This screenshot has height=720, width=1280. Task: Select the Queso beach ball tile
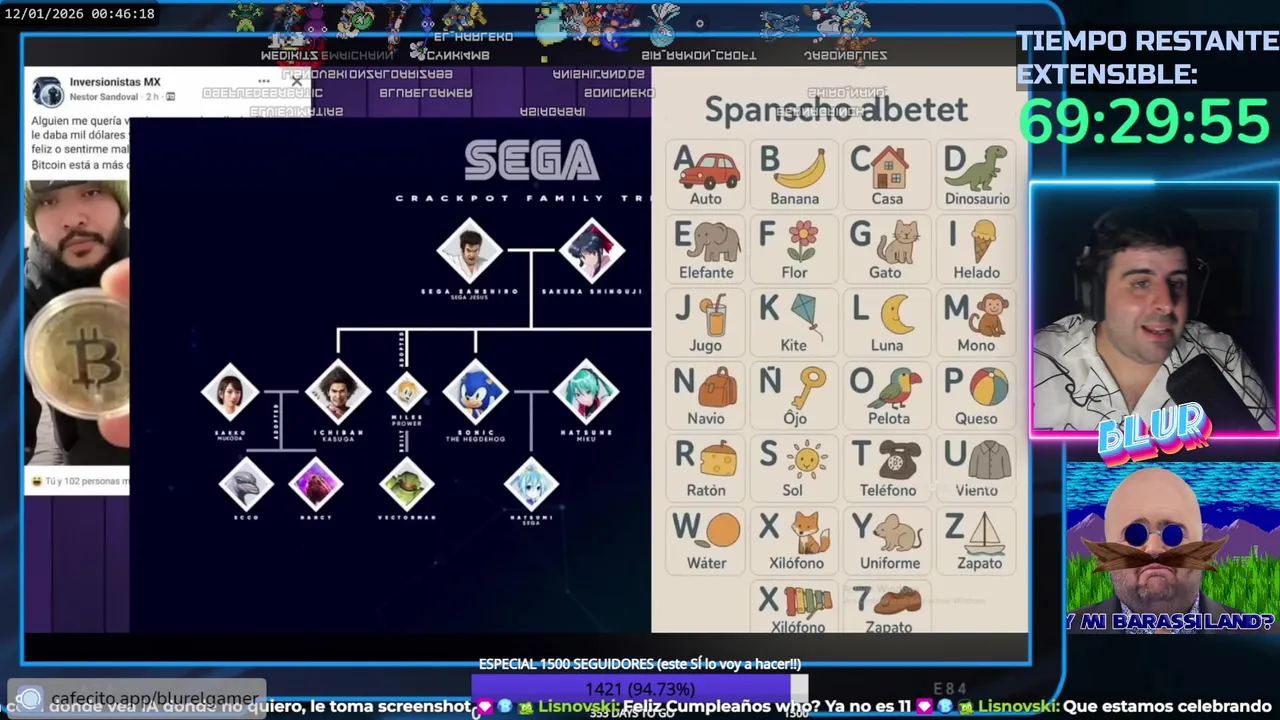tap(977, 395)
